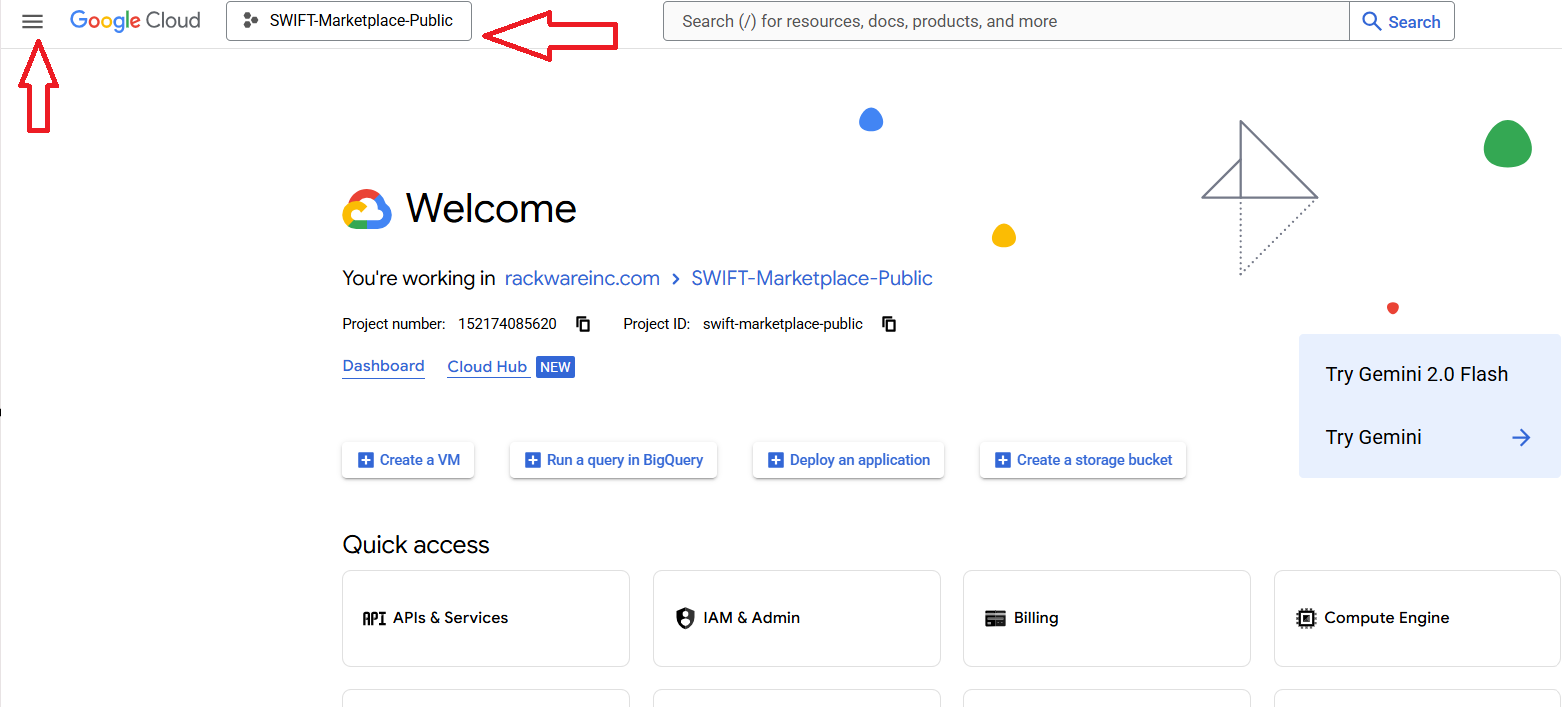This screenshot has height=707, width=1562.
Task: Click plus icon on Create a VM
Action: (365, 460)
